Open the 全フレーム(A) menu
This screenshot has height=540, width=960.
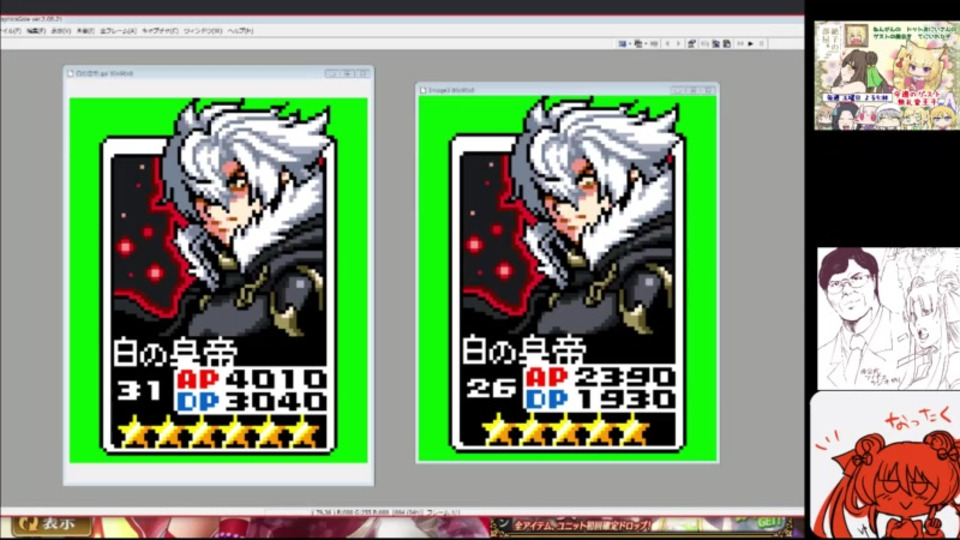[x=118, y=31]
